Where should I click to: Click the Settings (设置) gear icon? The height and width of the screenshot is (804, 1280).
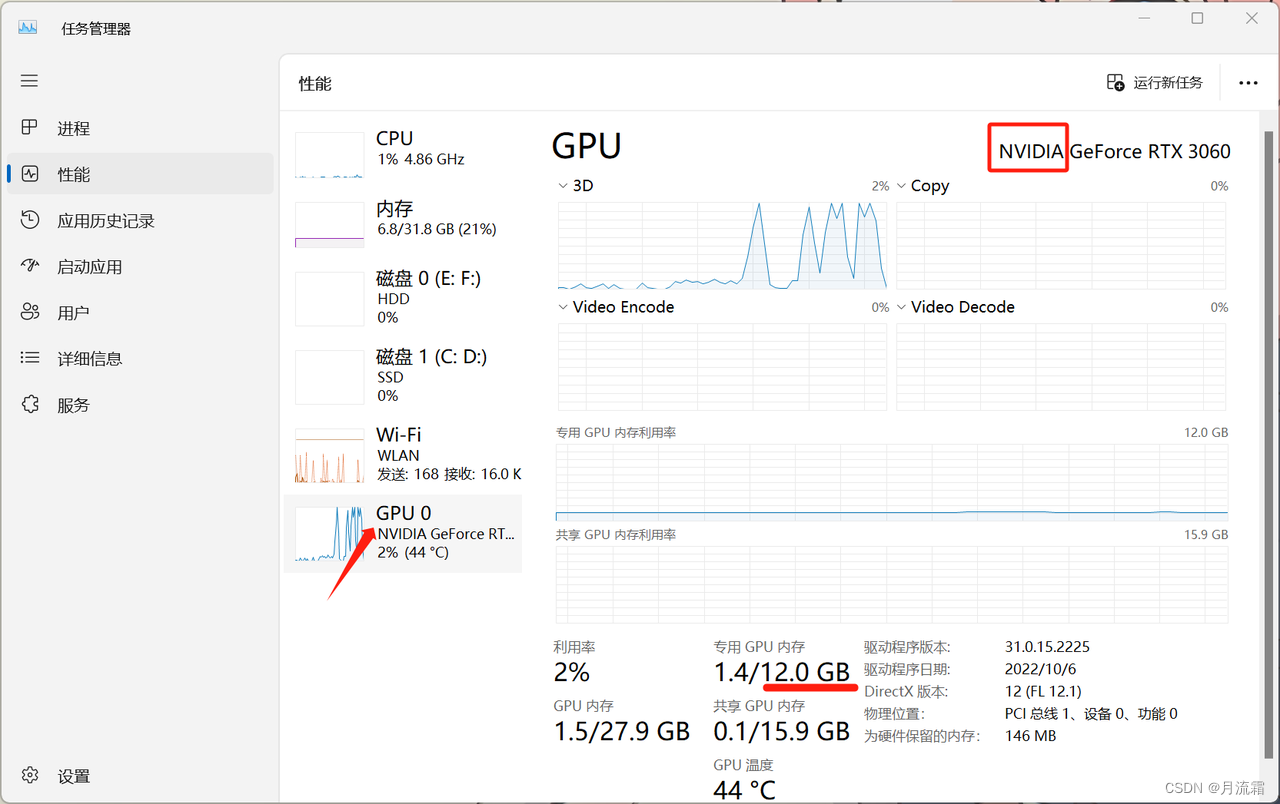point(30,775)
